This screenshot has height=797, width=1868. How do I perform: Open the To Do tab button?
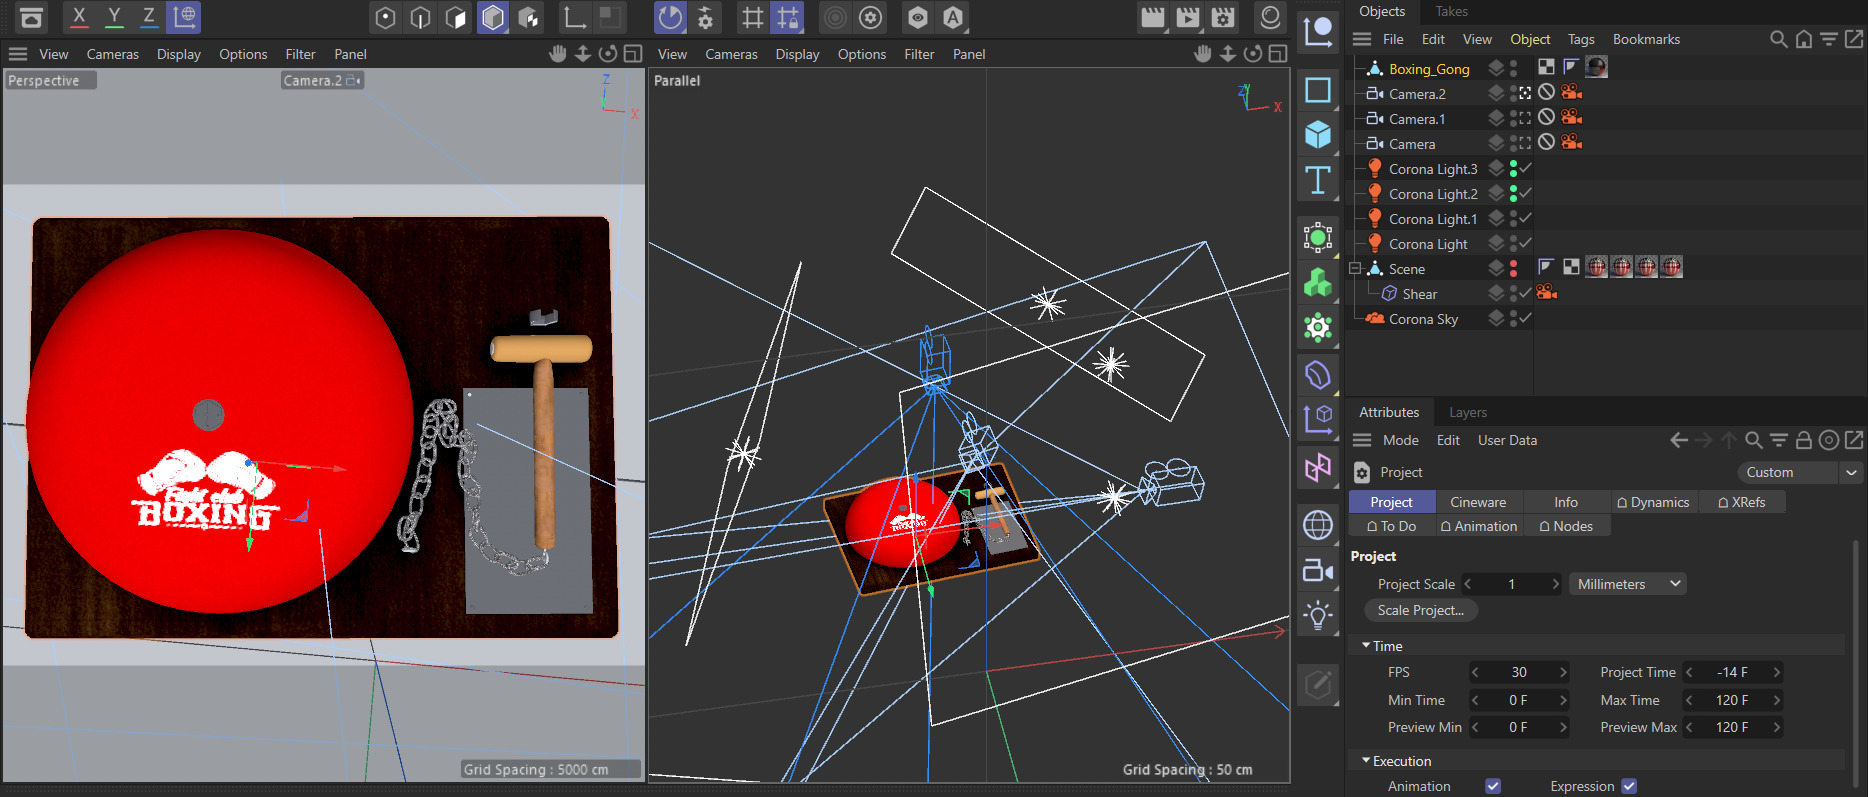[x=1391, y=526]
